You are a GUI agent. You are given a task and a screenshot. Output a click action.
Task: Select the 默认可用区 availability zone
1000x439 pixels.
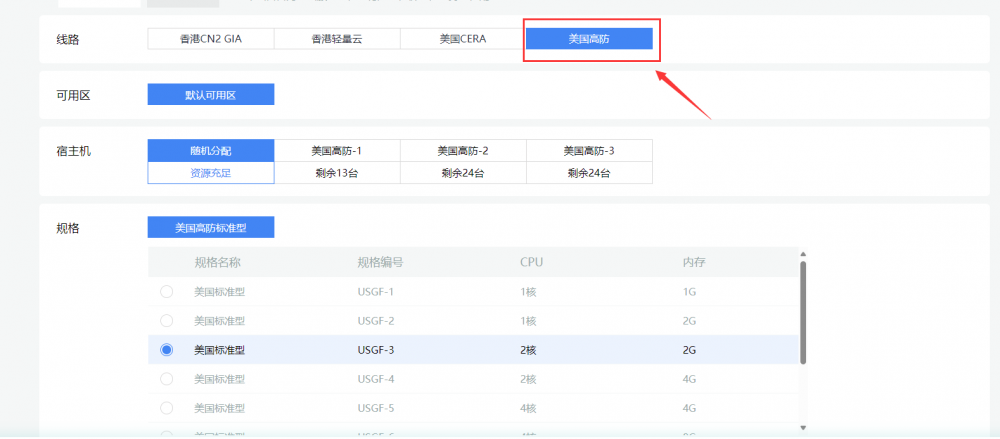coord(211,95)
